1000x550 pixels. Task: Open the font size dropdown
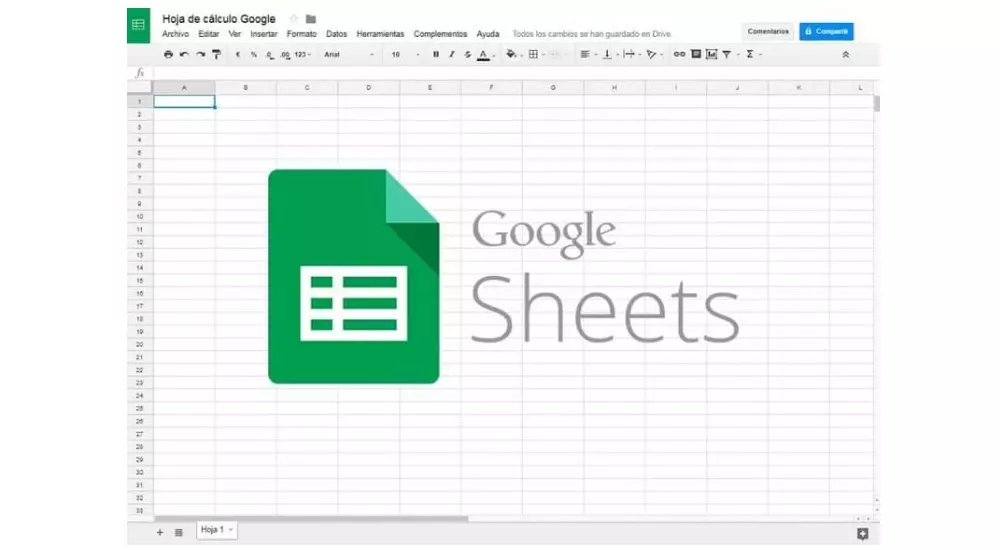(405, 54)
